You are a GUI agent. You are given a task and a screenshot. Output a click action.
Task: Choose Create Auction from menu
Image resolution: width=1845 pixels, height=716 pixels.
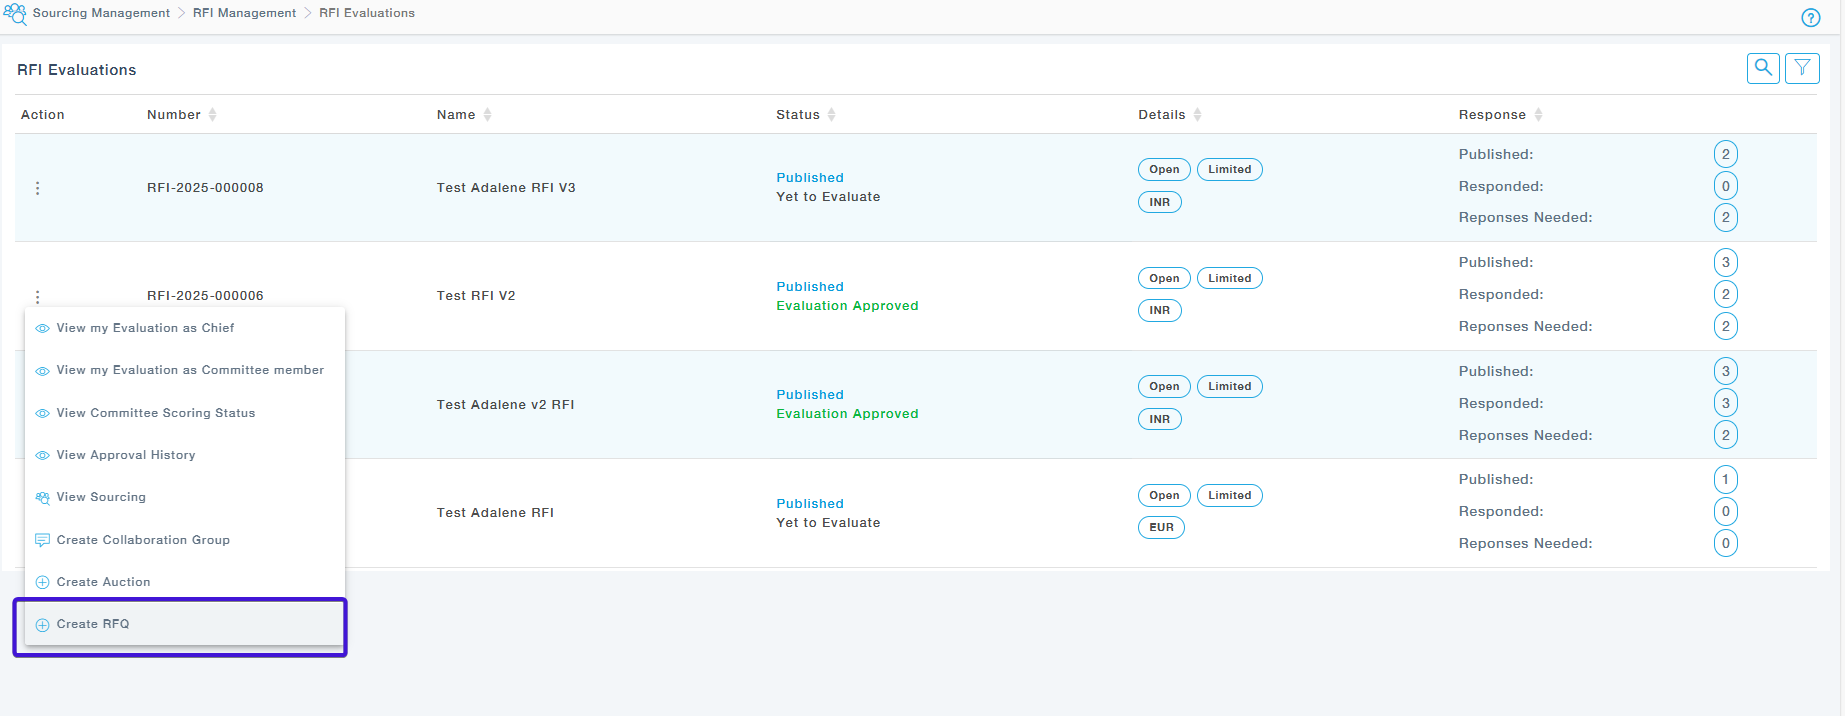pyautogui.click(x=103, y=582)
